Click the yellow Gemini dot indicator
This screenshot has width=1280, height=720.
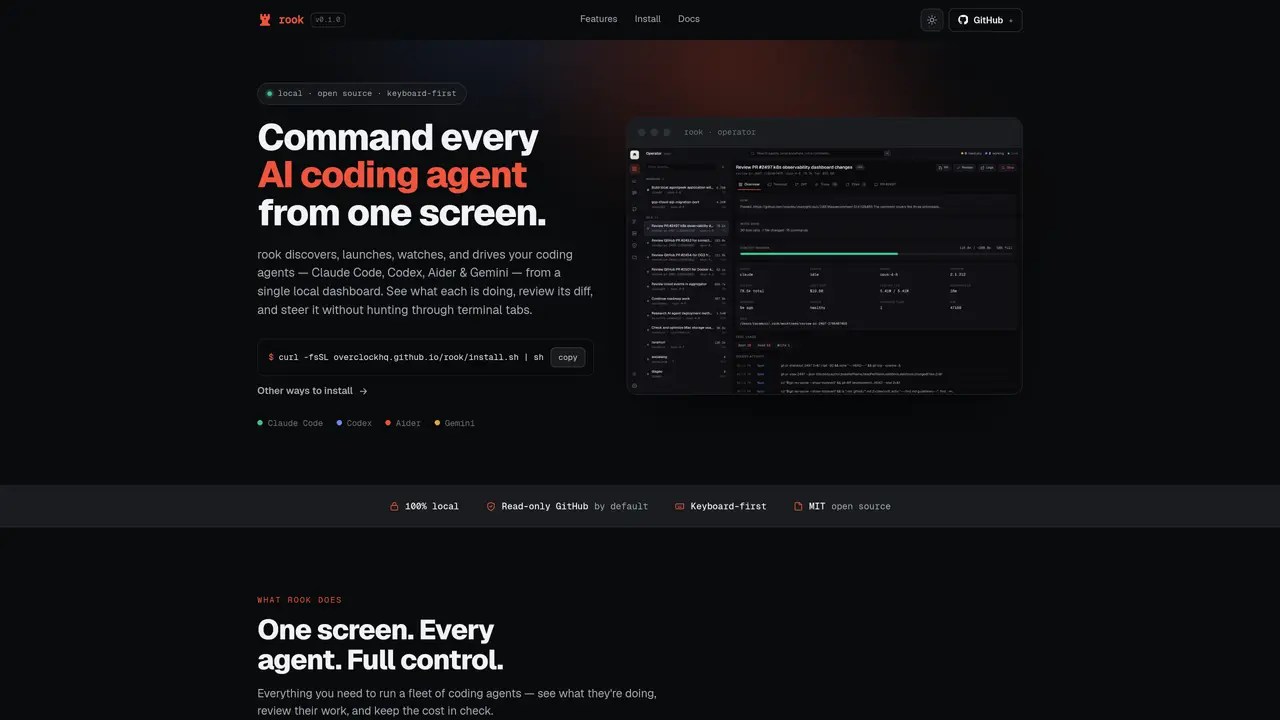click(x=437, y=423)
